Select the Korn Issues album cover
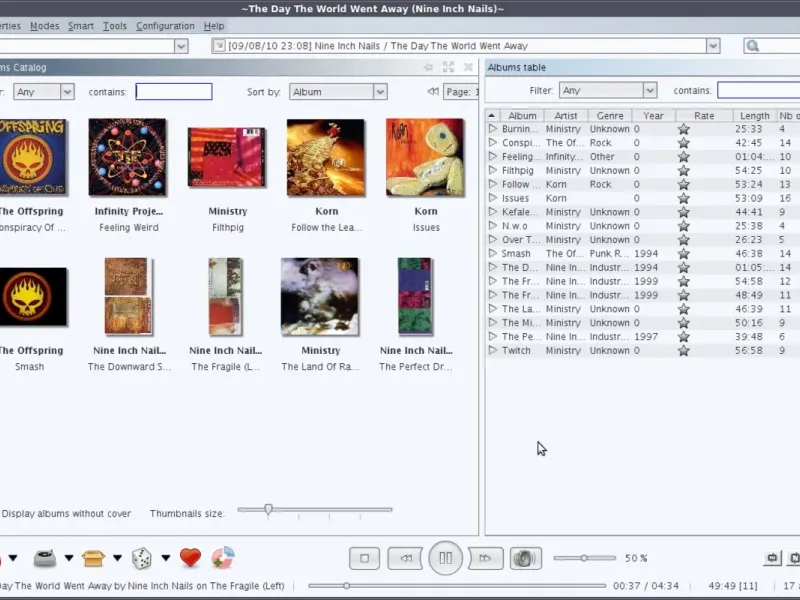The image size is (800, 600). pyautogui.click(x=425, y=158)
